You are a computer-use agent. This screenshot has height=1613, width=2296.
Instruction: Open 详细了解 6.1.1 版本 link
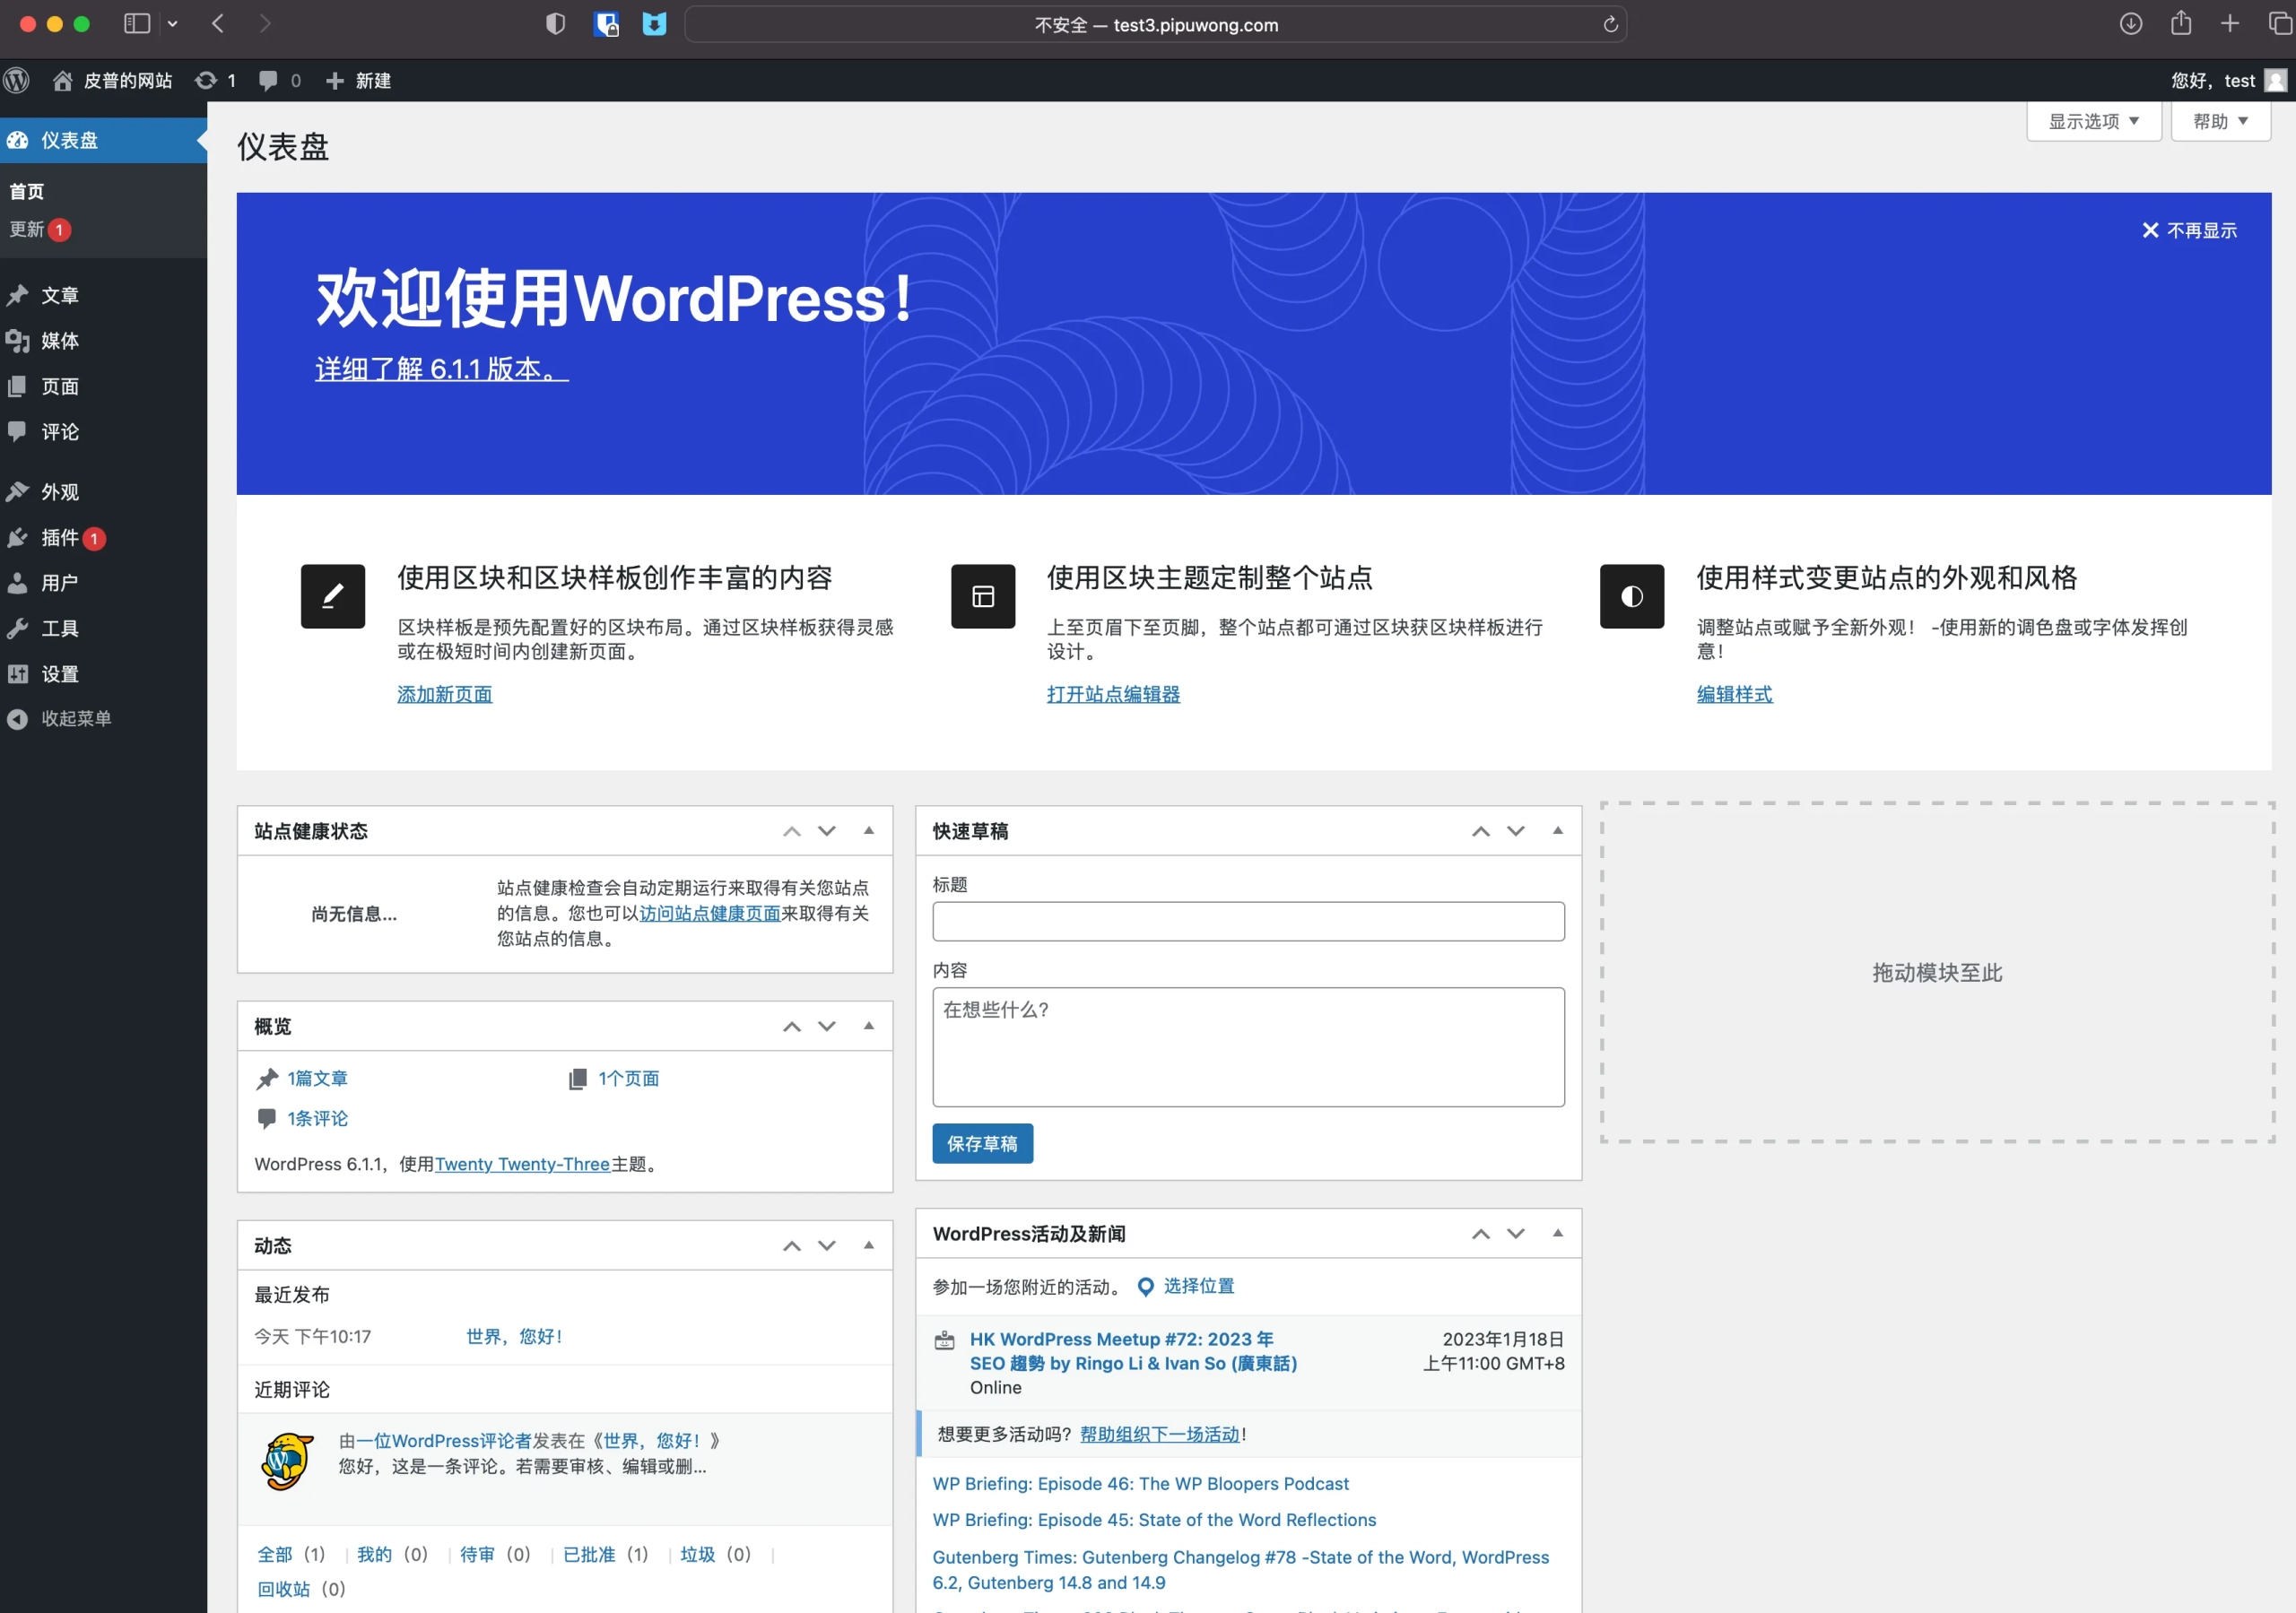point(442,369)
